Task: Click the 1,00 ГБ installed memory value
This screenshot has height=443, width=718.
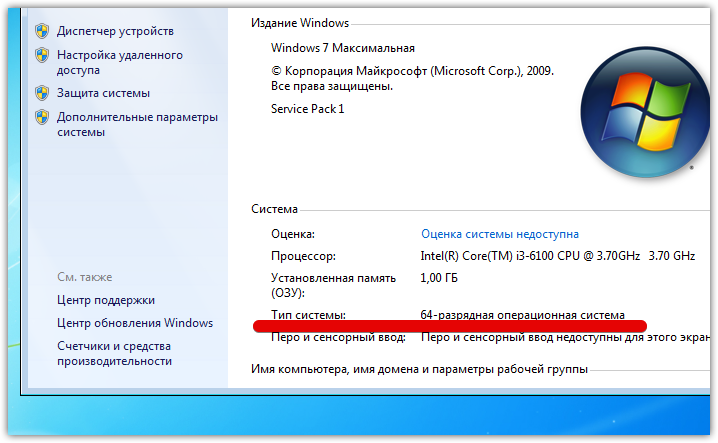Action: click(439, 278)
